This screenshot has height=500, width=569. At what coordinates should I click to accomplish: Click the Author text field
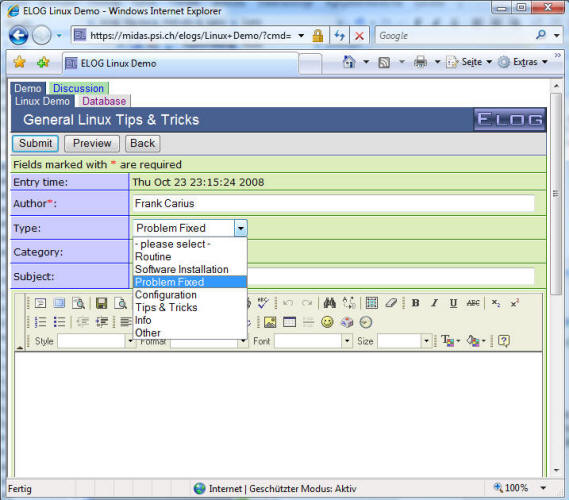click(333, 204)
